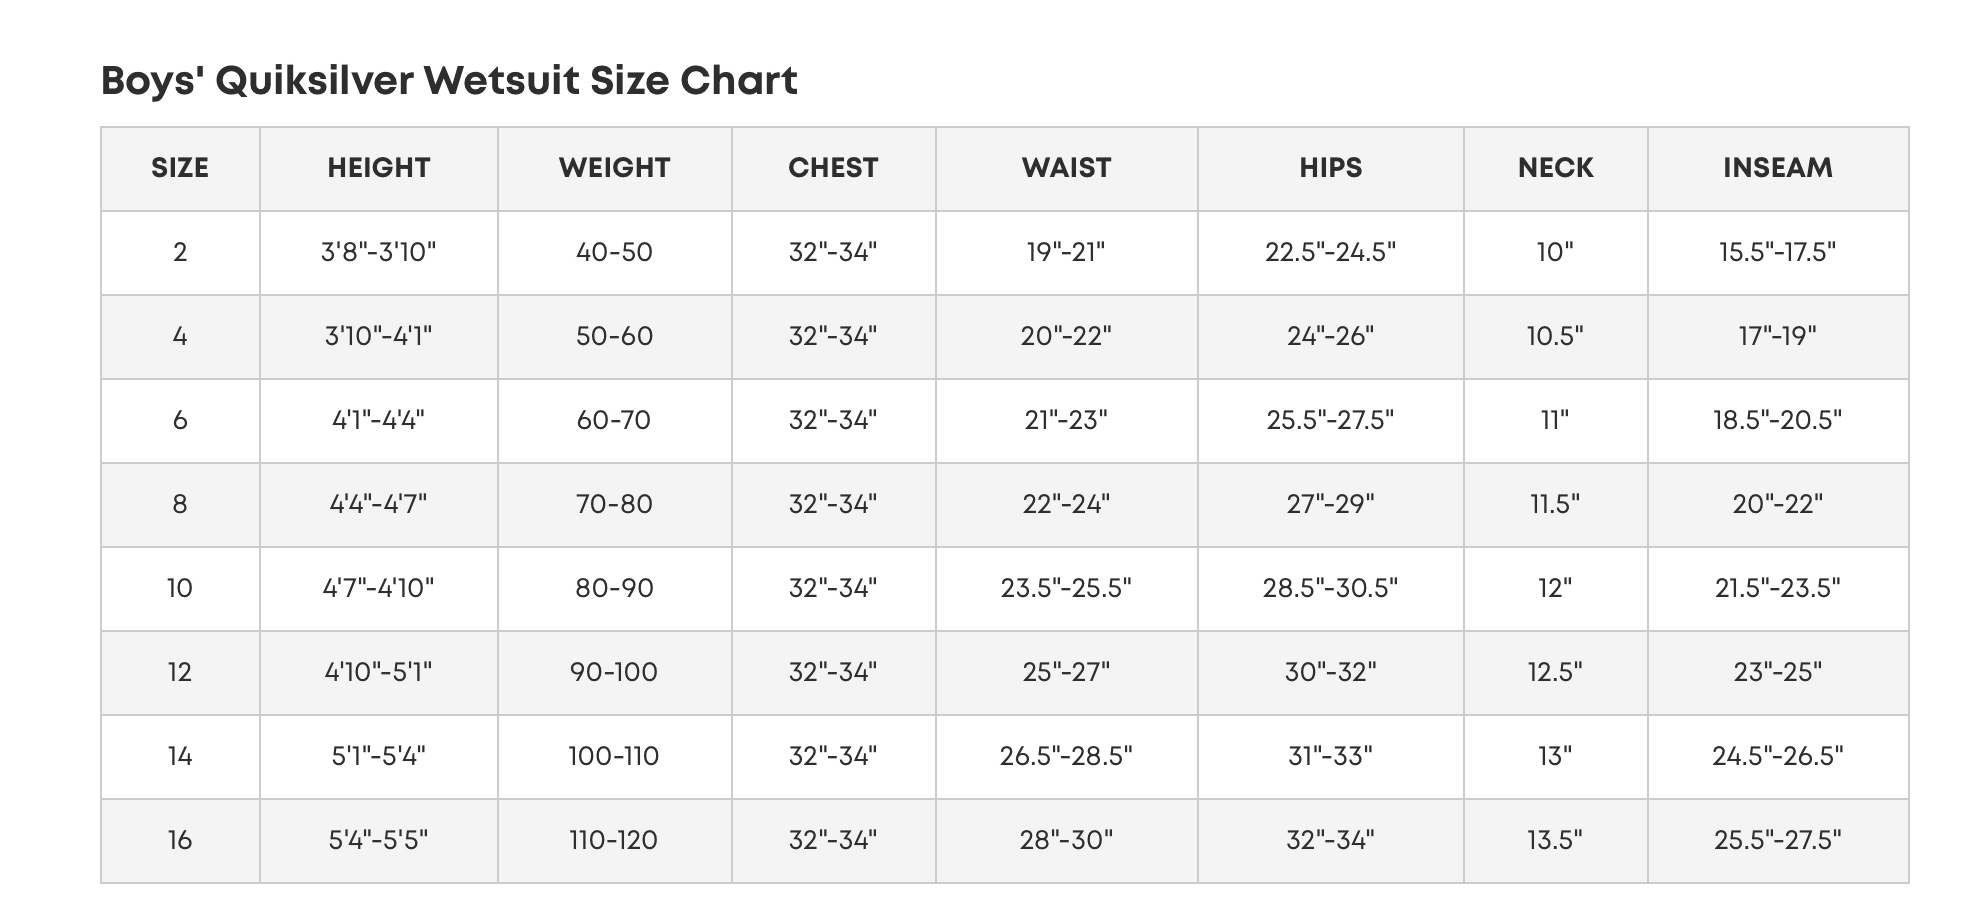1972x922 pixels.
Task: Click the size 2 cell
Action: coord(180,252)
